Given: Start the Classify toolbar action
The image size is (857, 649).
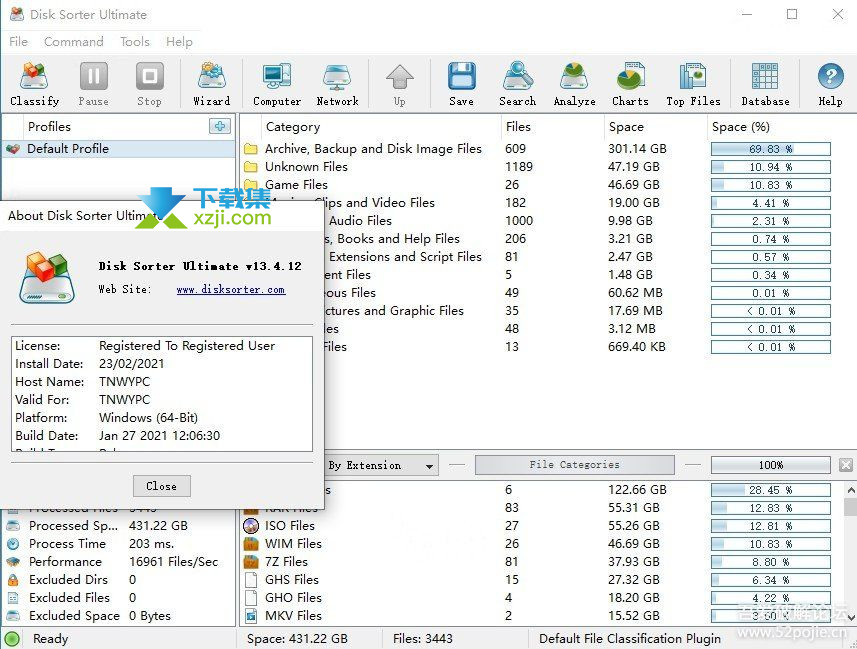Looking at the screenshot, I should coord(34,84).
